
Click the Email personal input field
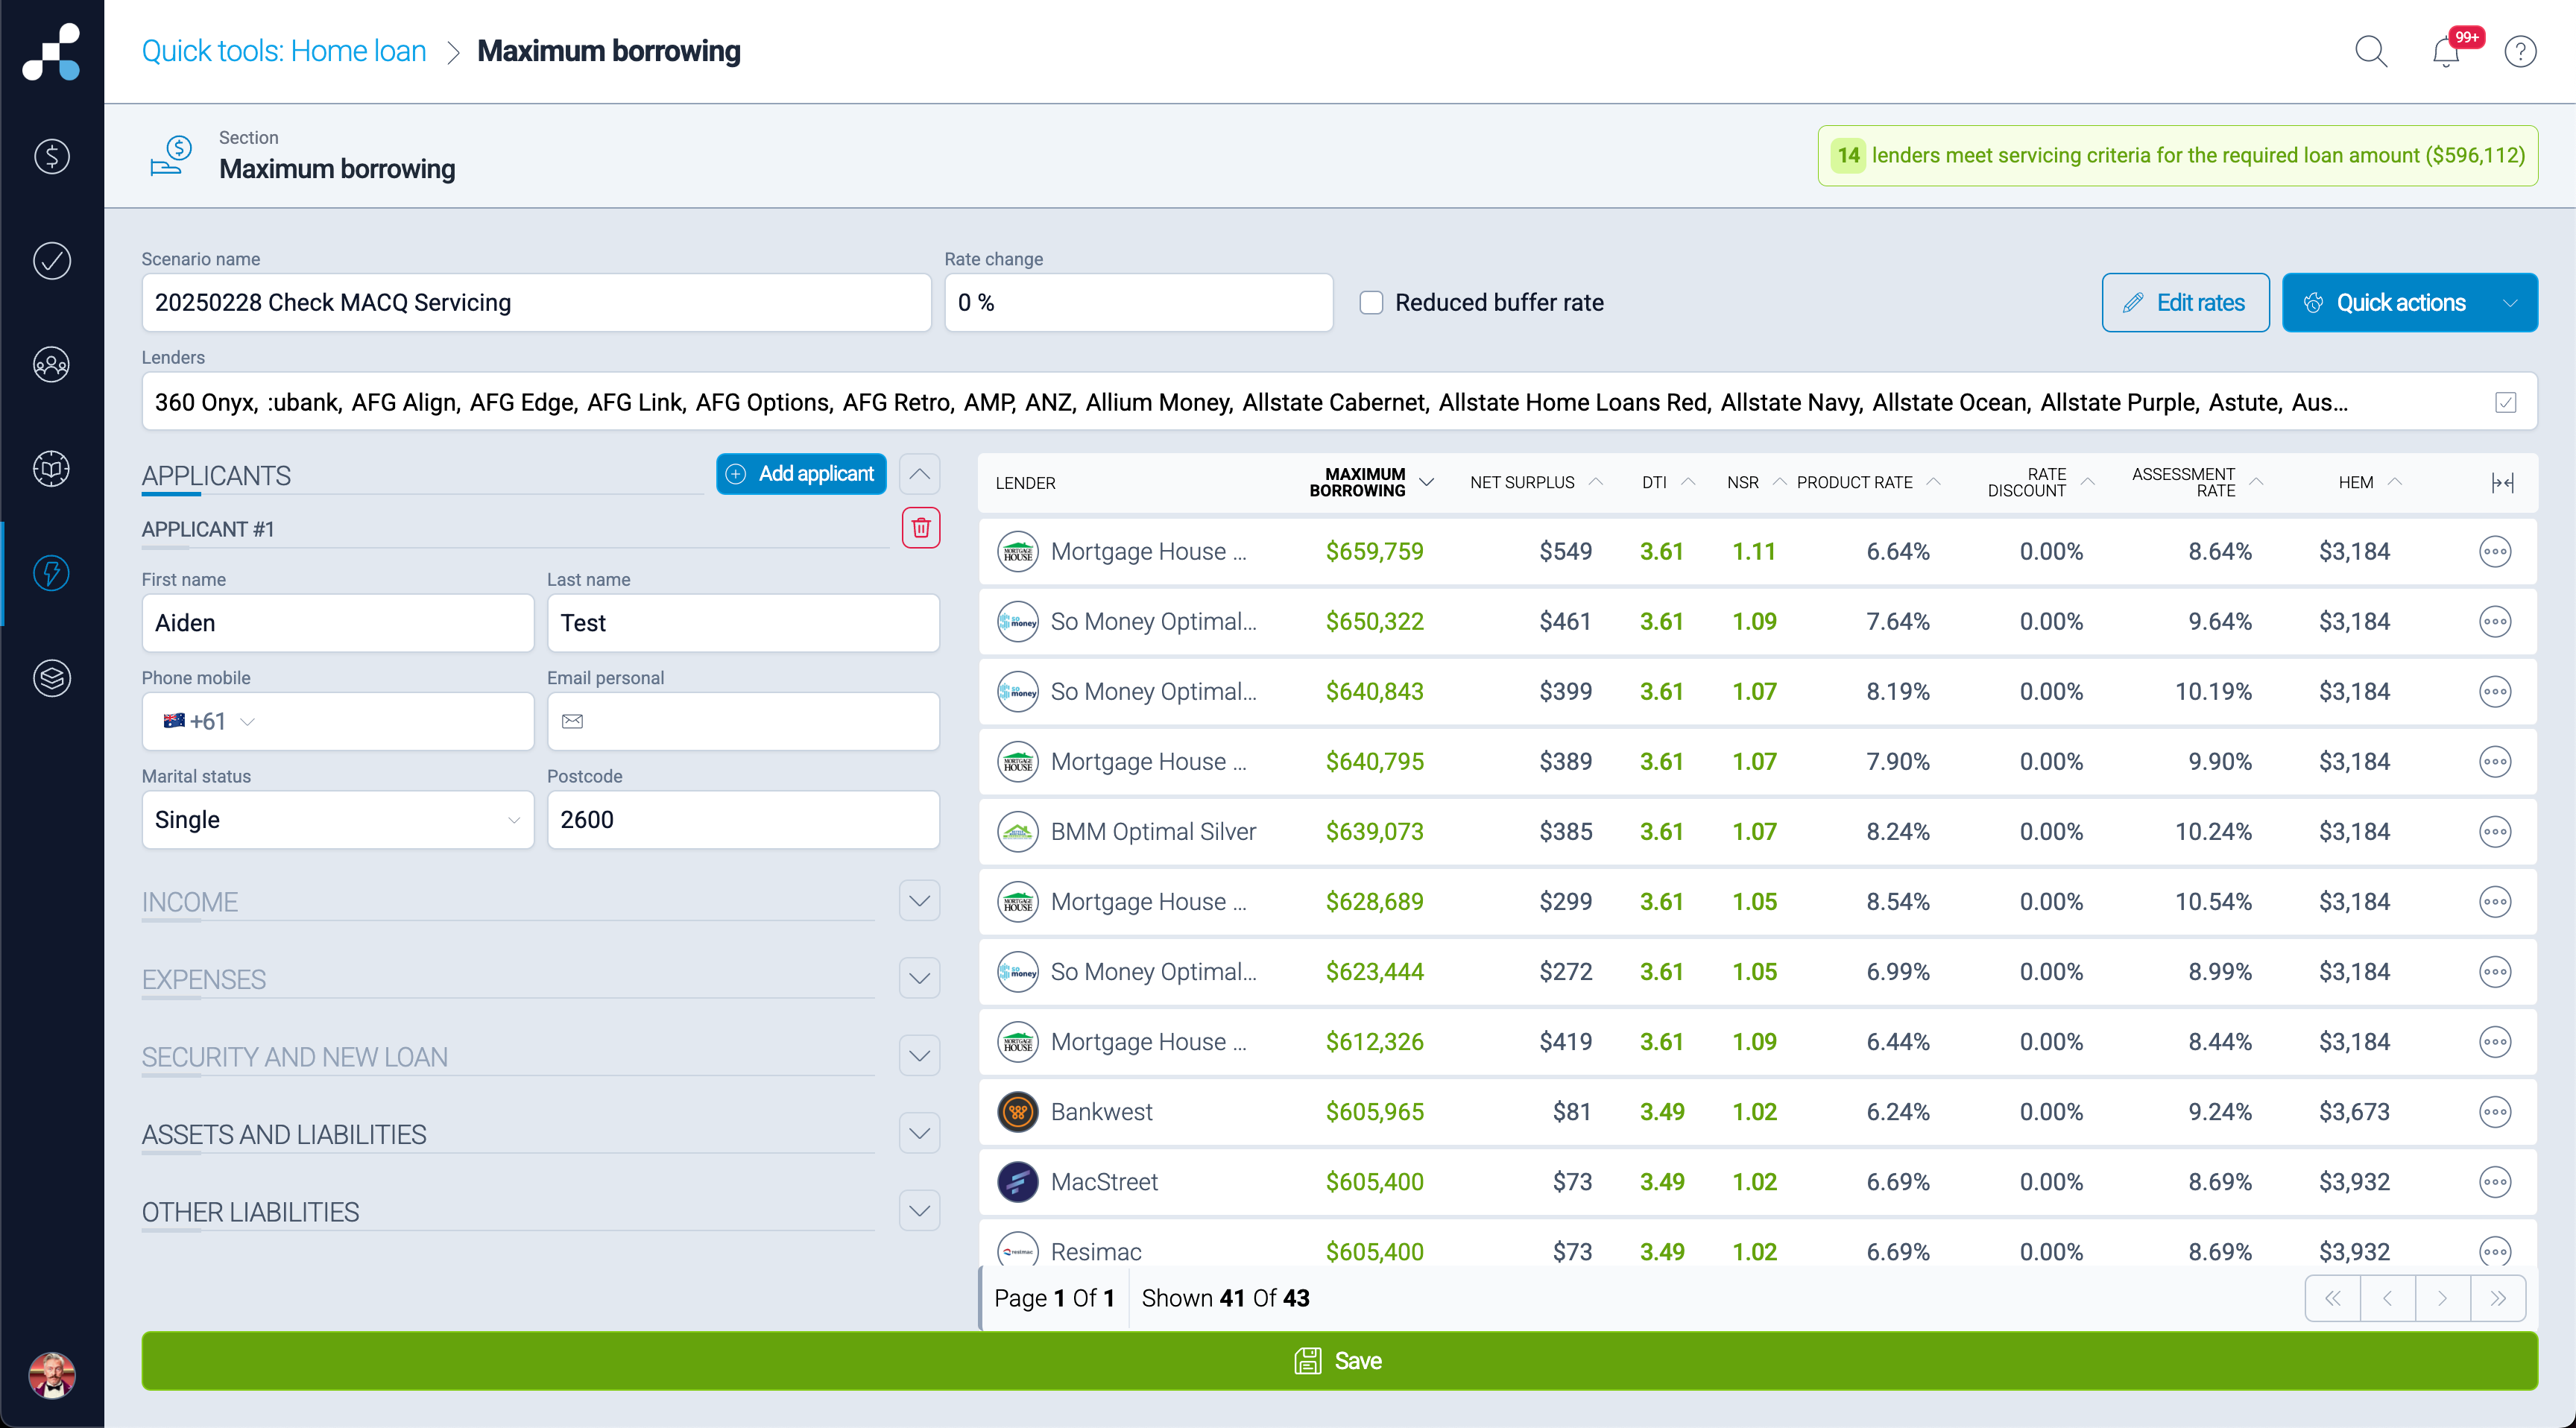(x=743, y=721)
